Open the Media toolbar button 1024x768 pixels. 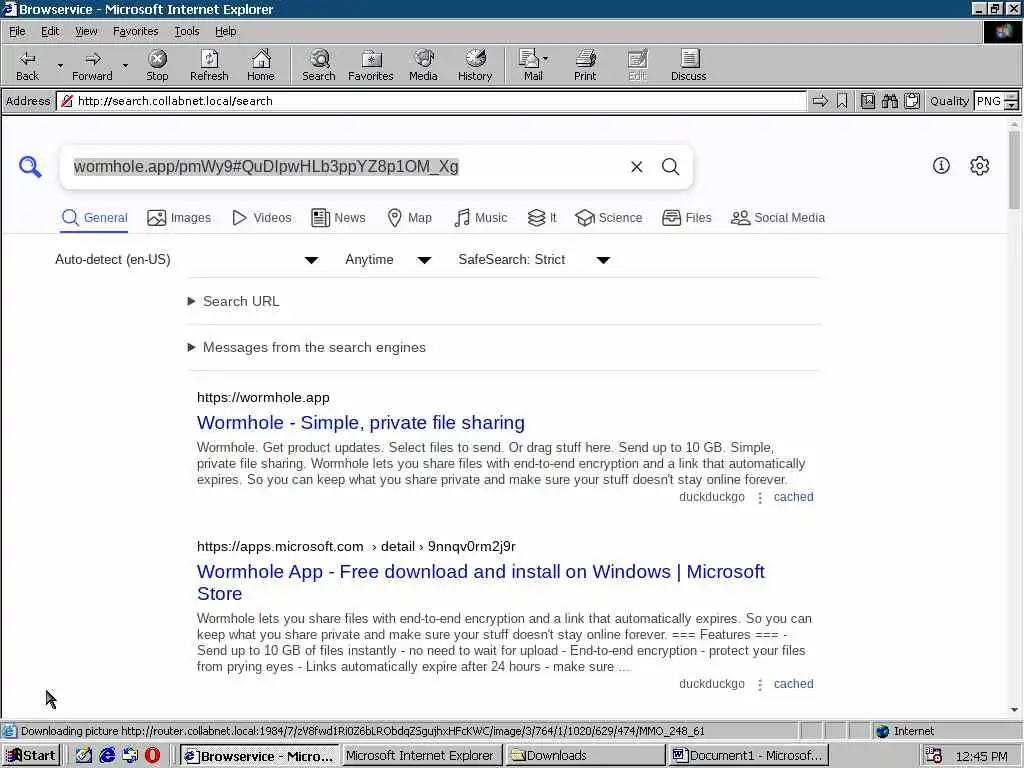tap(423, 65)
